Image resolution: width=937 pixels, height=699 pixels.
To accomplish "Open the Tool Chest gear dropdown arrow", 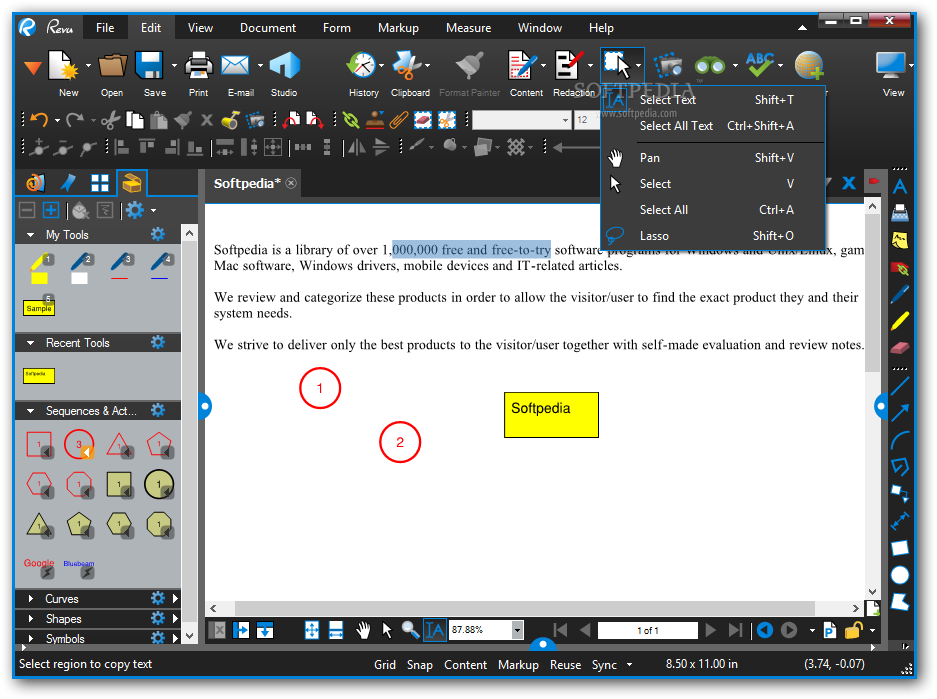I will coord(154,210).
